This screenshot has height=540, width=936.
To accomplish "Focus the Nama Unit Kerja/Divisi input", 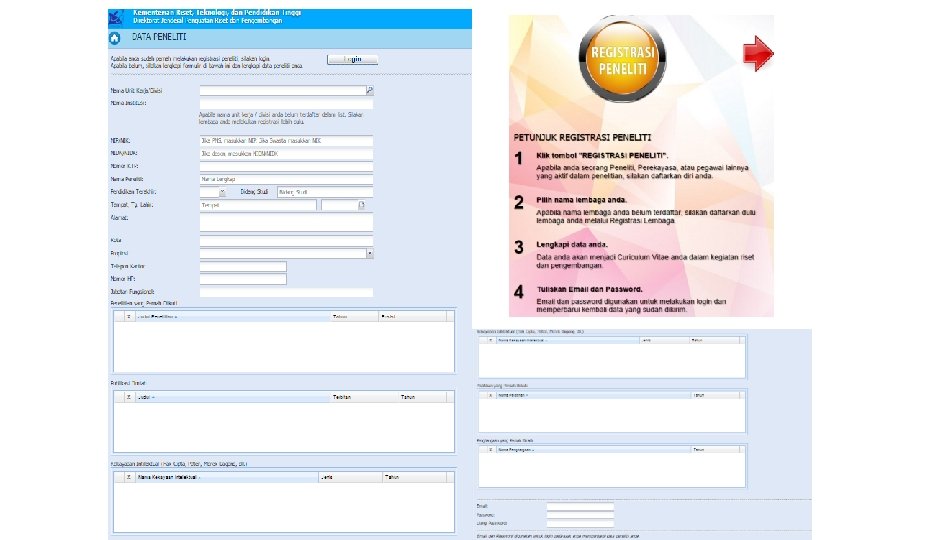I will 282,90.
